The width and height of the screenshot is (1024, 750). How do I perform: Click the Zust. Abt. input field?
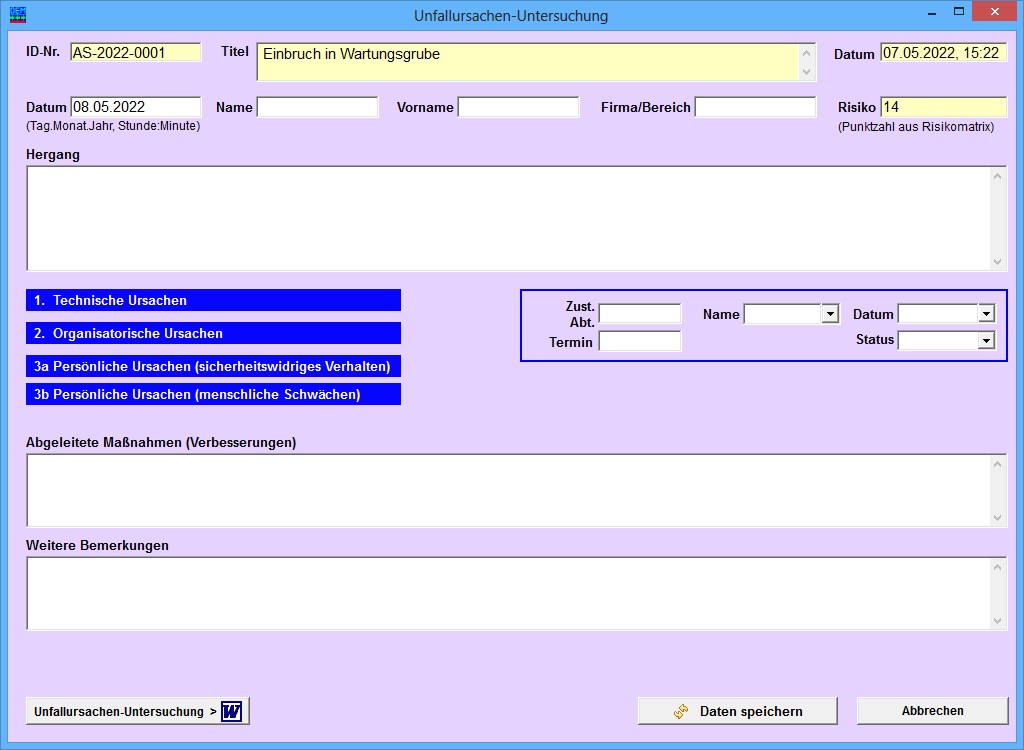[x=640, y=314]
